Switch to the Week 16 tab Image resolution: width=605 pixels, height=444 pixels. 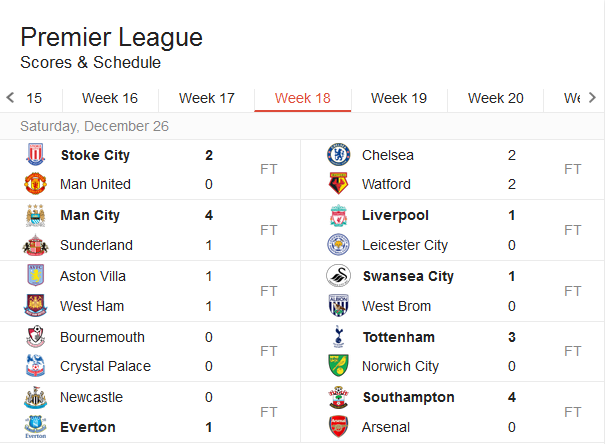[x=110, y=98]
